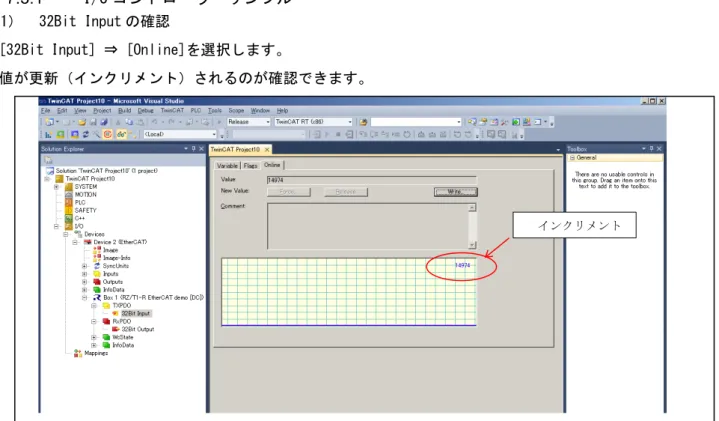Switch to the Variable tab
This screenshot has width=719, height=421.
coord(227,166)
